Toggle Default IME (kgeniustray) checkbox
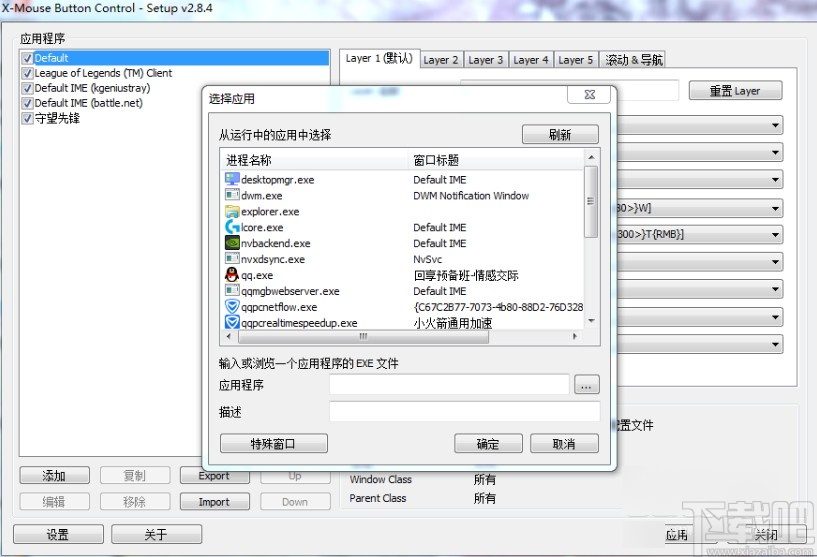 tap(28, 88)
